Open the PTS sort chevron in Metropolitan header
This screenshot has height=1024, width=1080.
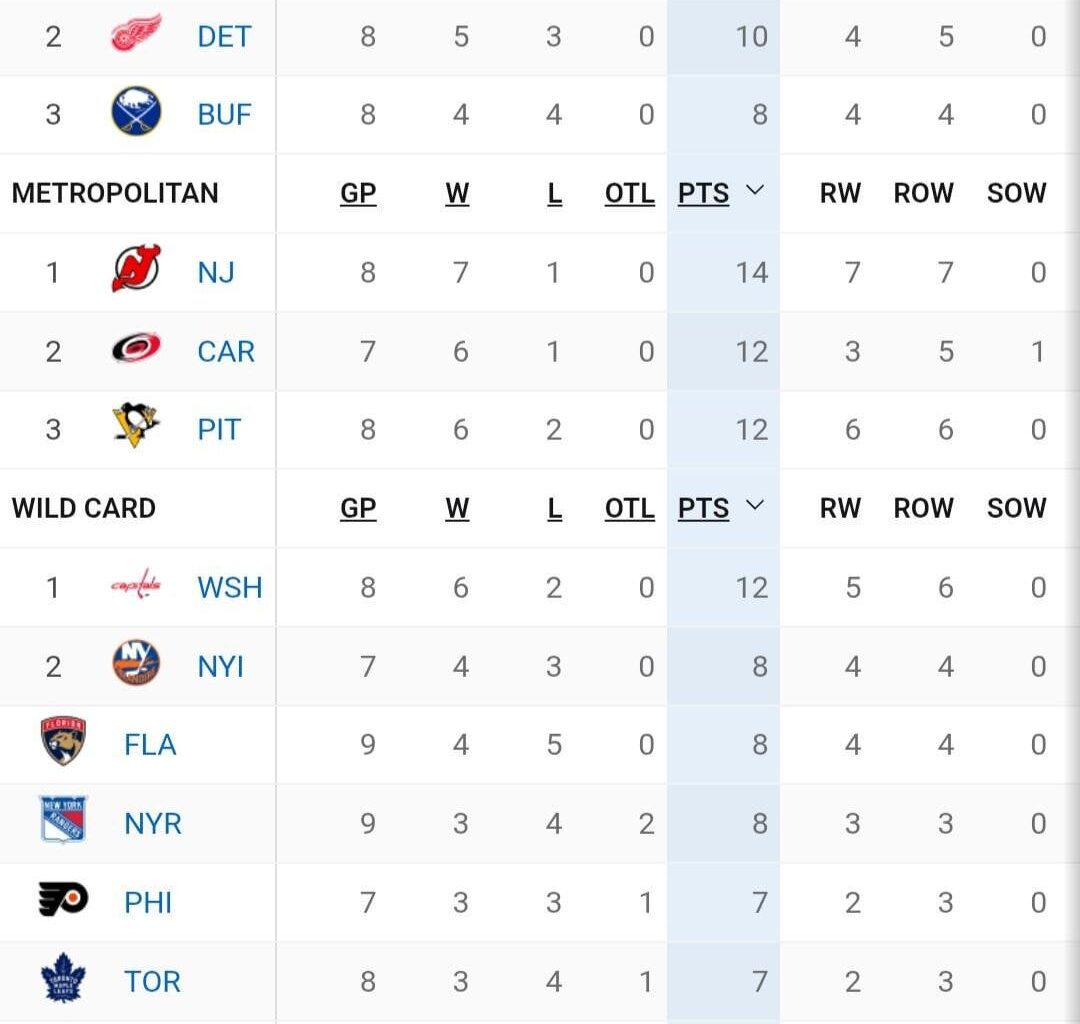(x=754, y=193)
